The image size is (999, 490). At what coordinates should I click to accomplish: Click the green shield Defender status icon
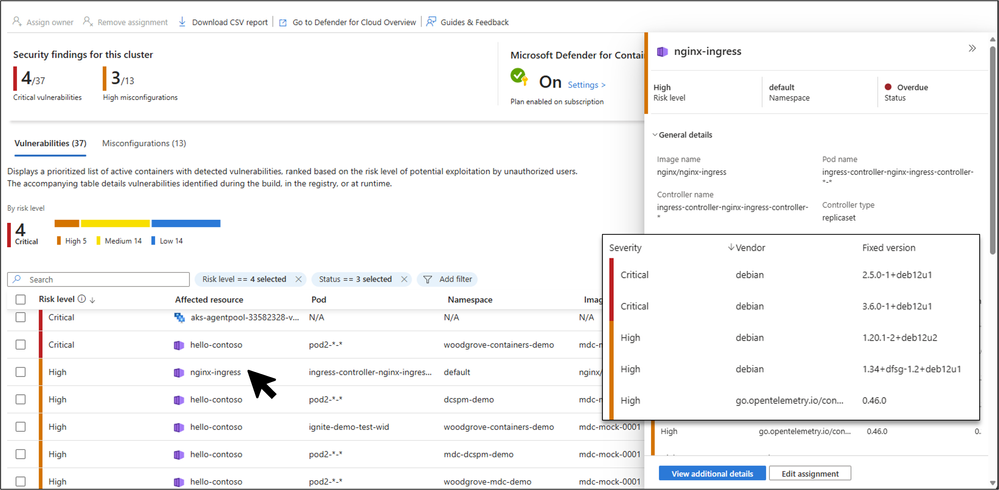(x=519, y=77)
